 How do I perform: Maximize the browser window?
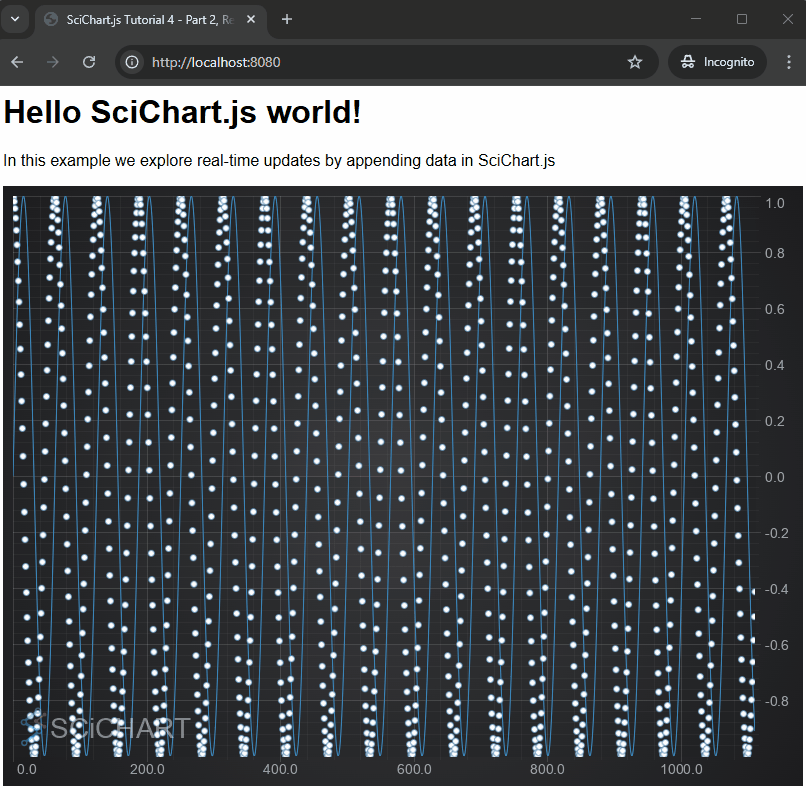pyautogui.click(x=742, y=19)
